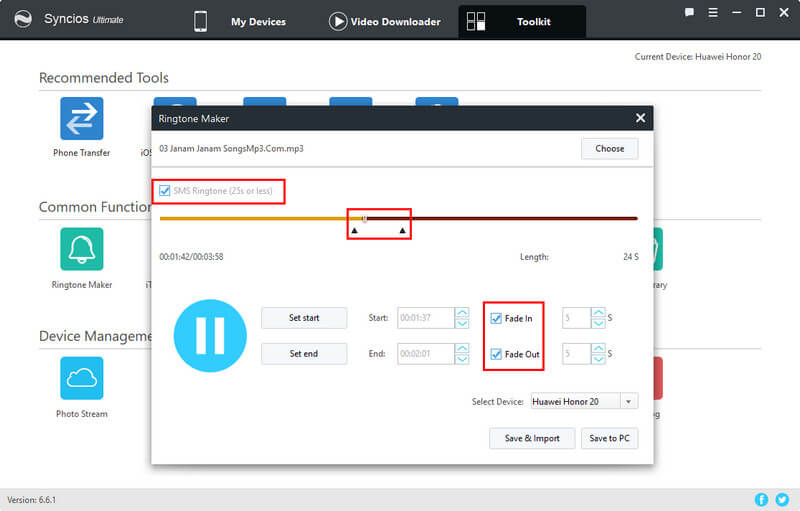Image resolution: width=800 pixels, height=511 pixels.
Task: Click the Fade In seconds field
Action: 576,318
